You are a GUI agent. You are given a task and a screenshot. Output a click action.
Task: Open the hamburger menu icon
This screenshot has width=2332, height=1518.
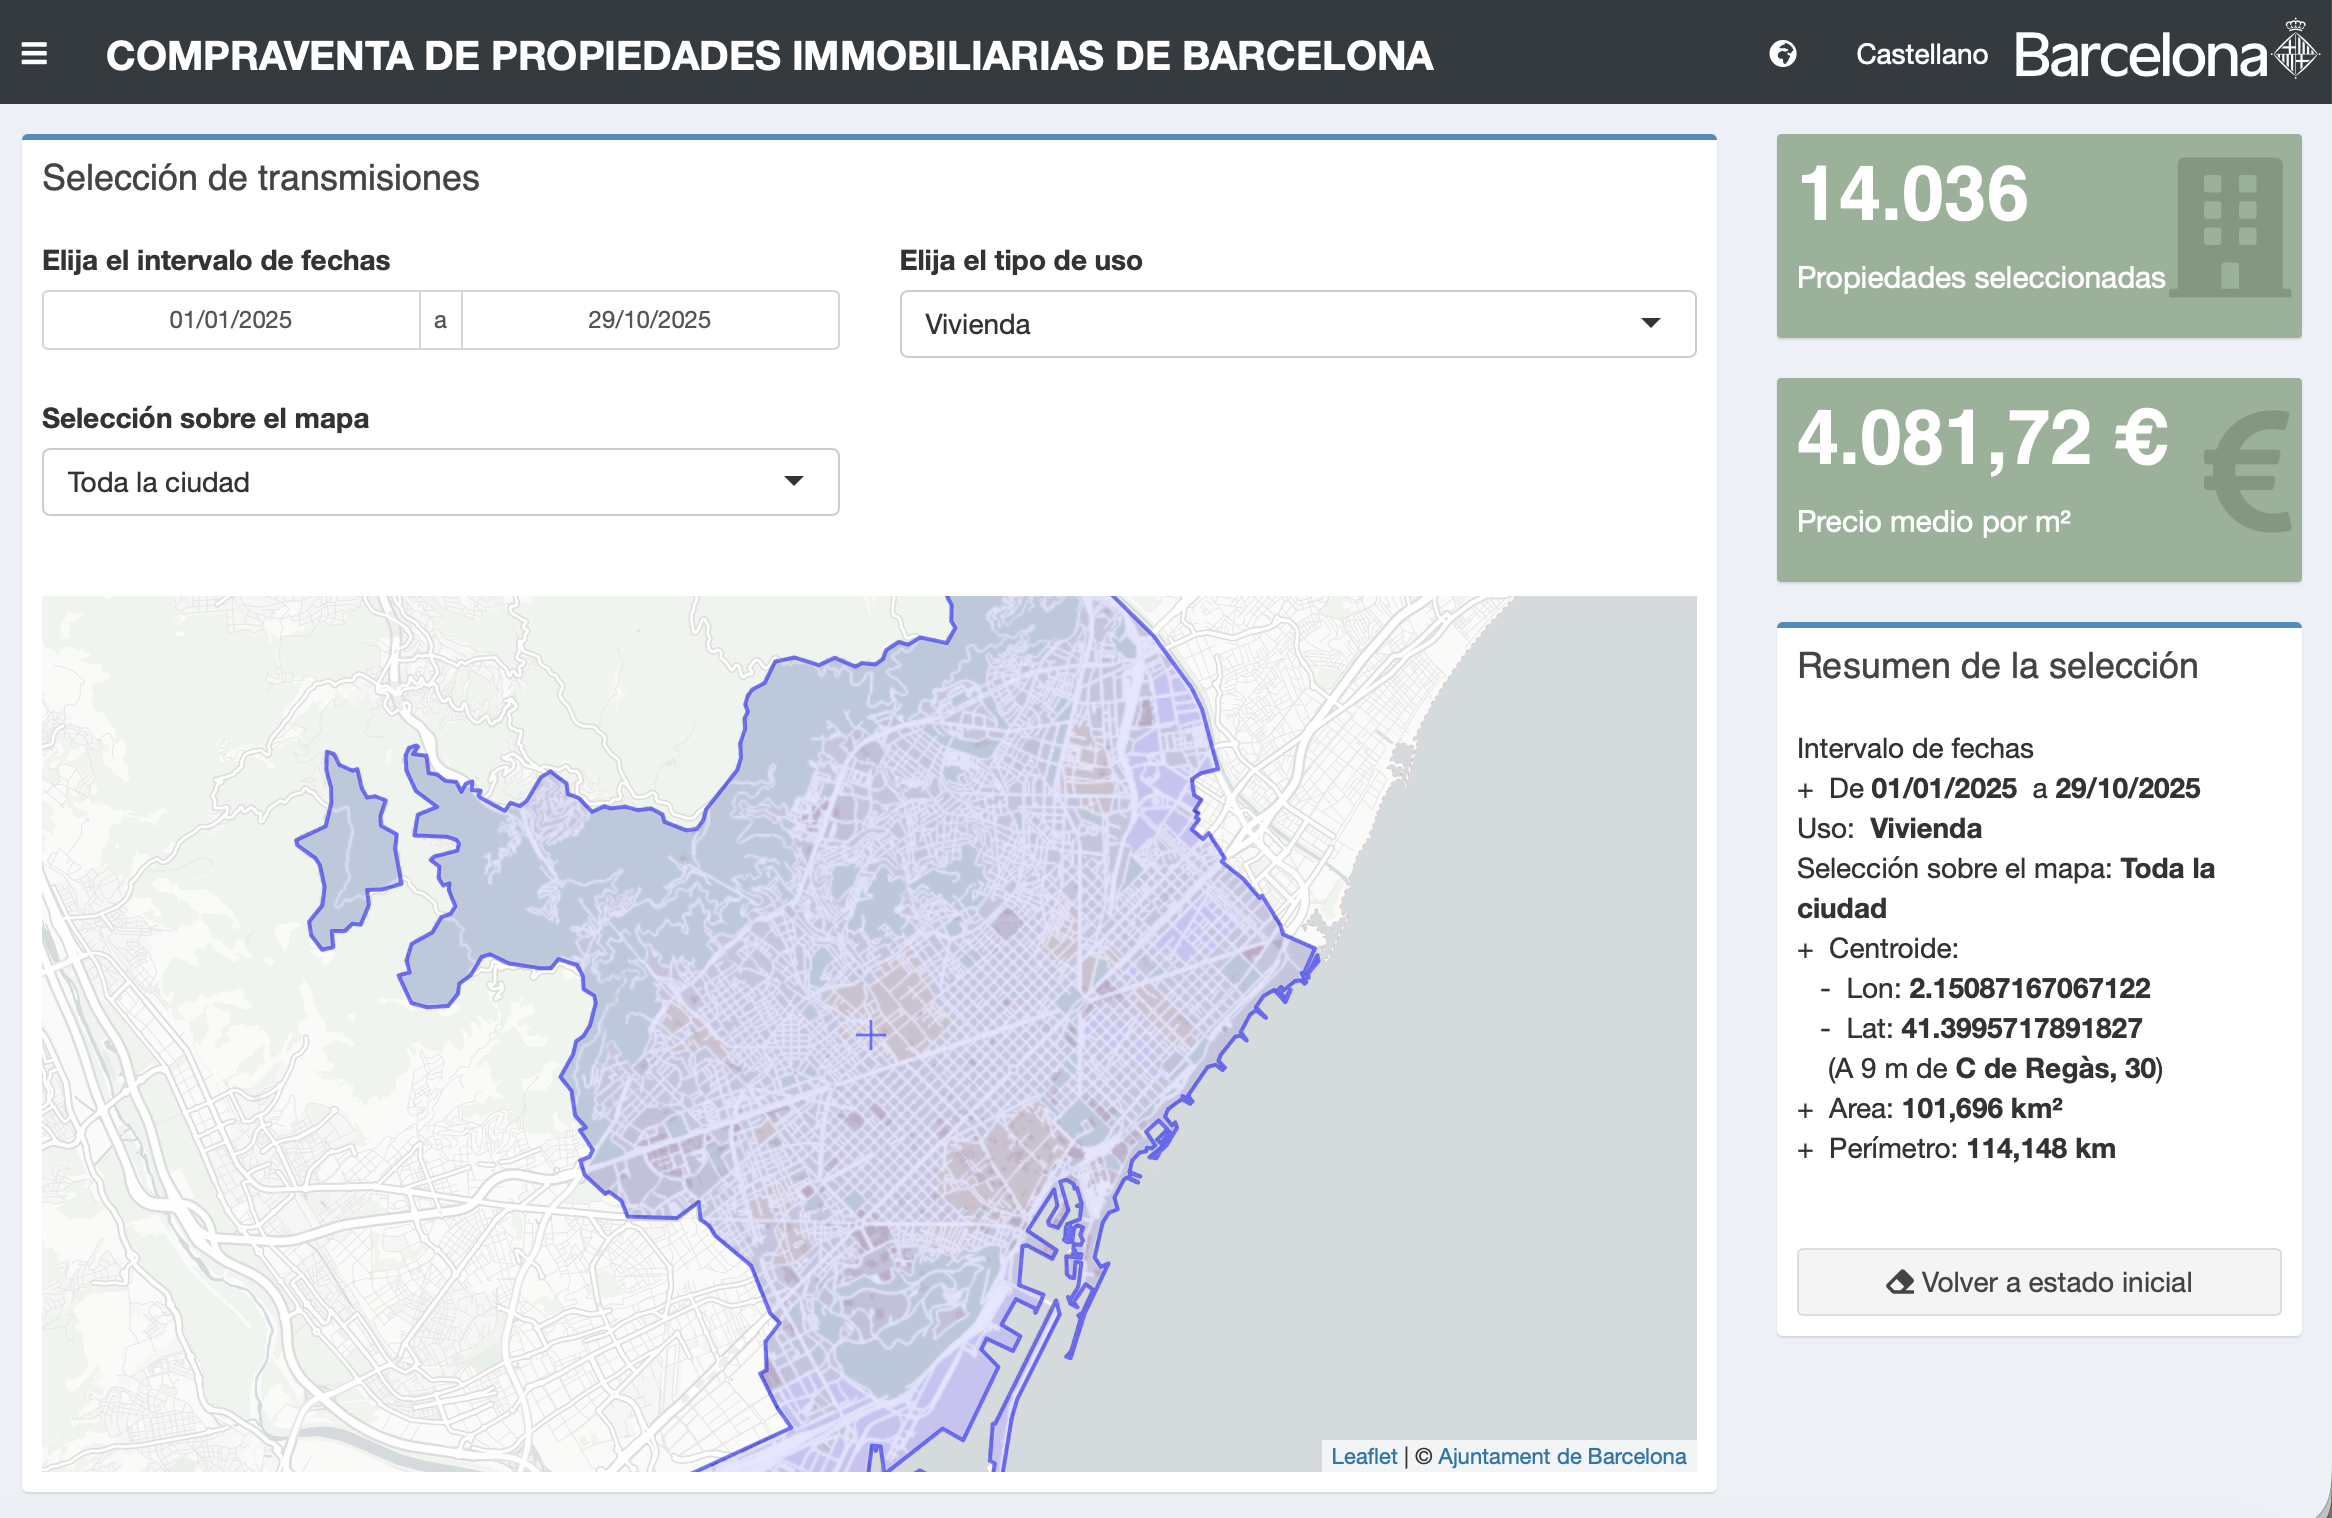click(x=35, y=54)
